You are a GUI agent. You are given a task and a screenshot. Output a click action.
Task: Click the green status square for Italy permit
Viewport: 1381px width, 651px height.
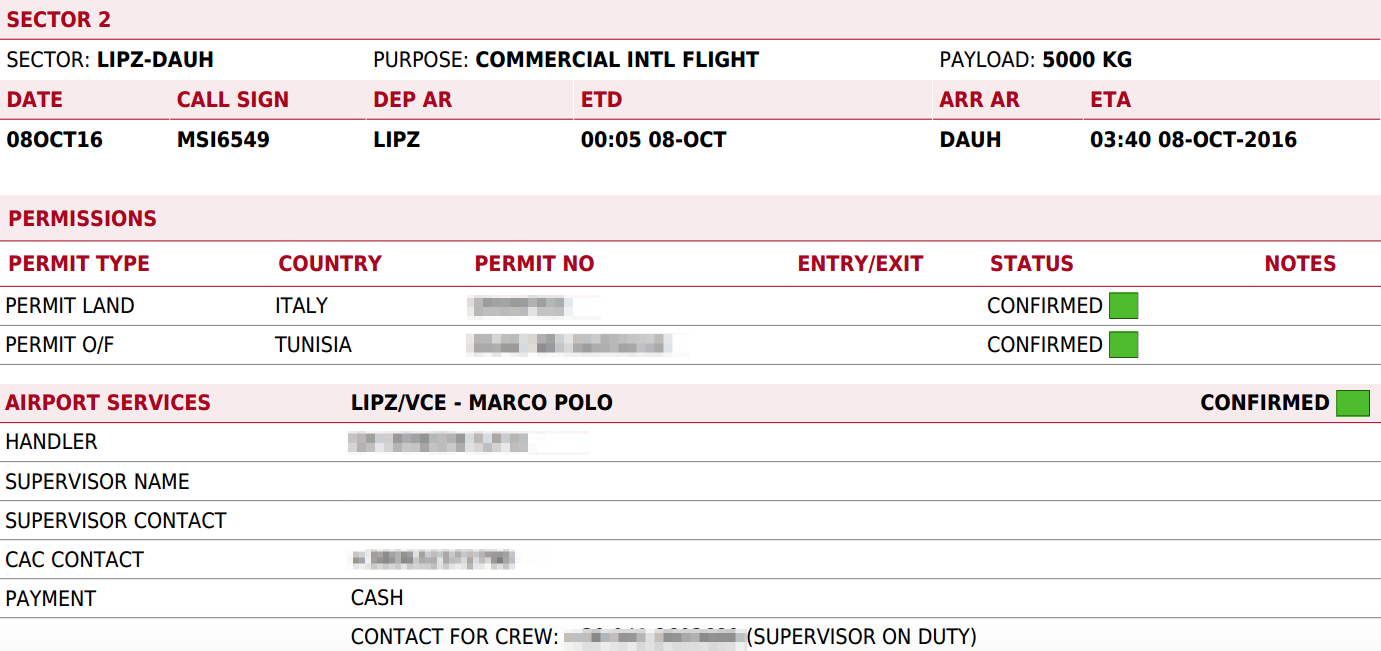click(1123, 306)
